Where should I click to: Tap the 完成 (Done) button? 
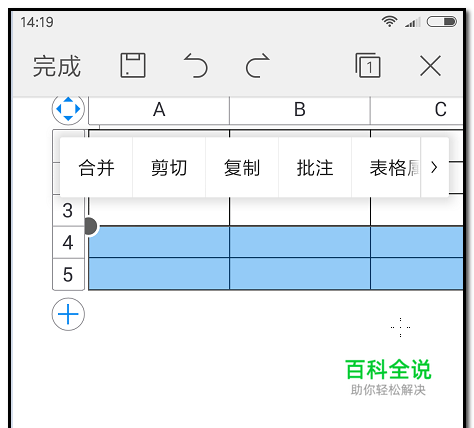coord(57,66)
